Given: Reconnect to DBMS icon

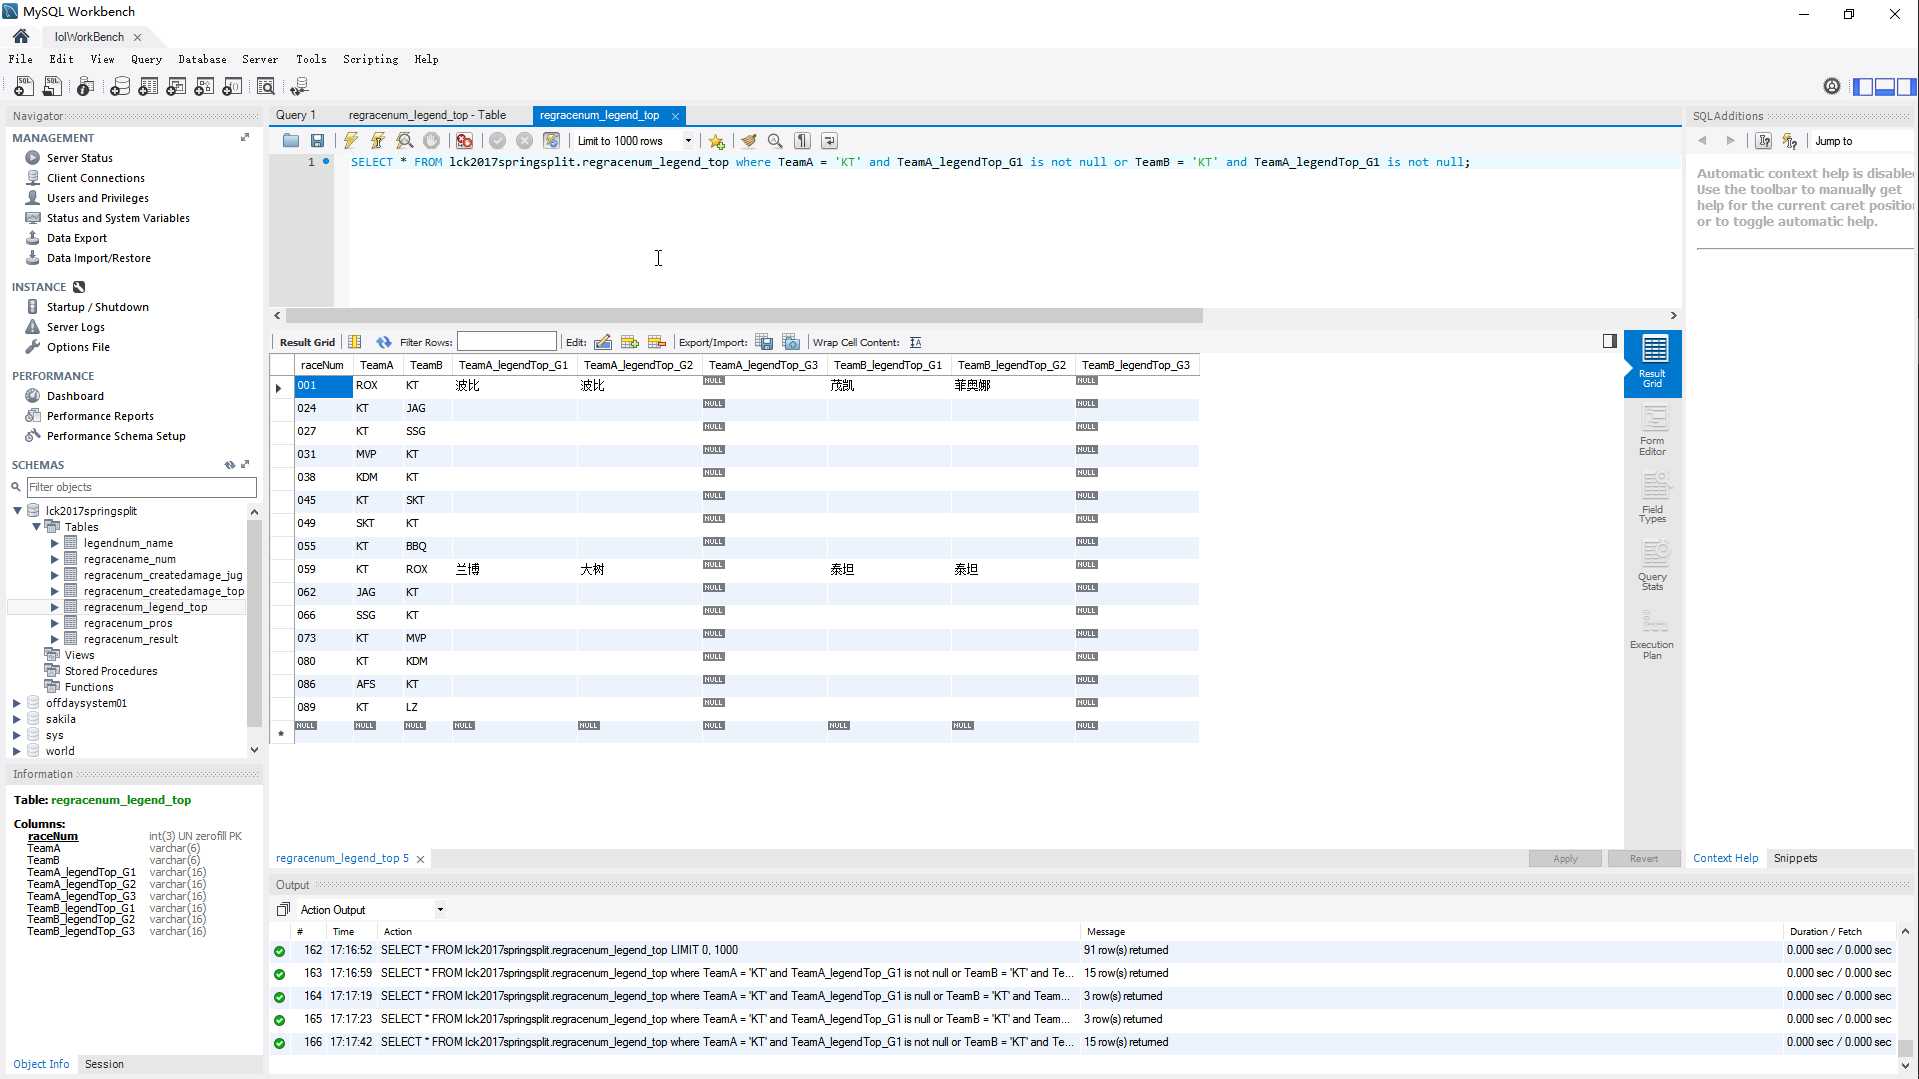Looking at the screenshot, I should click(x=299, y=87).
